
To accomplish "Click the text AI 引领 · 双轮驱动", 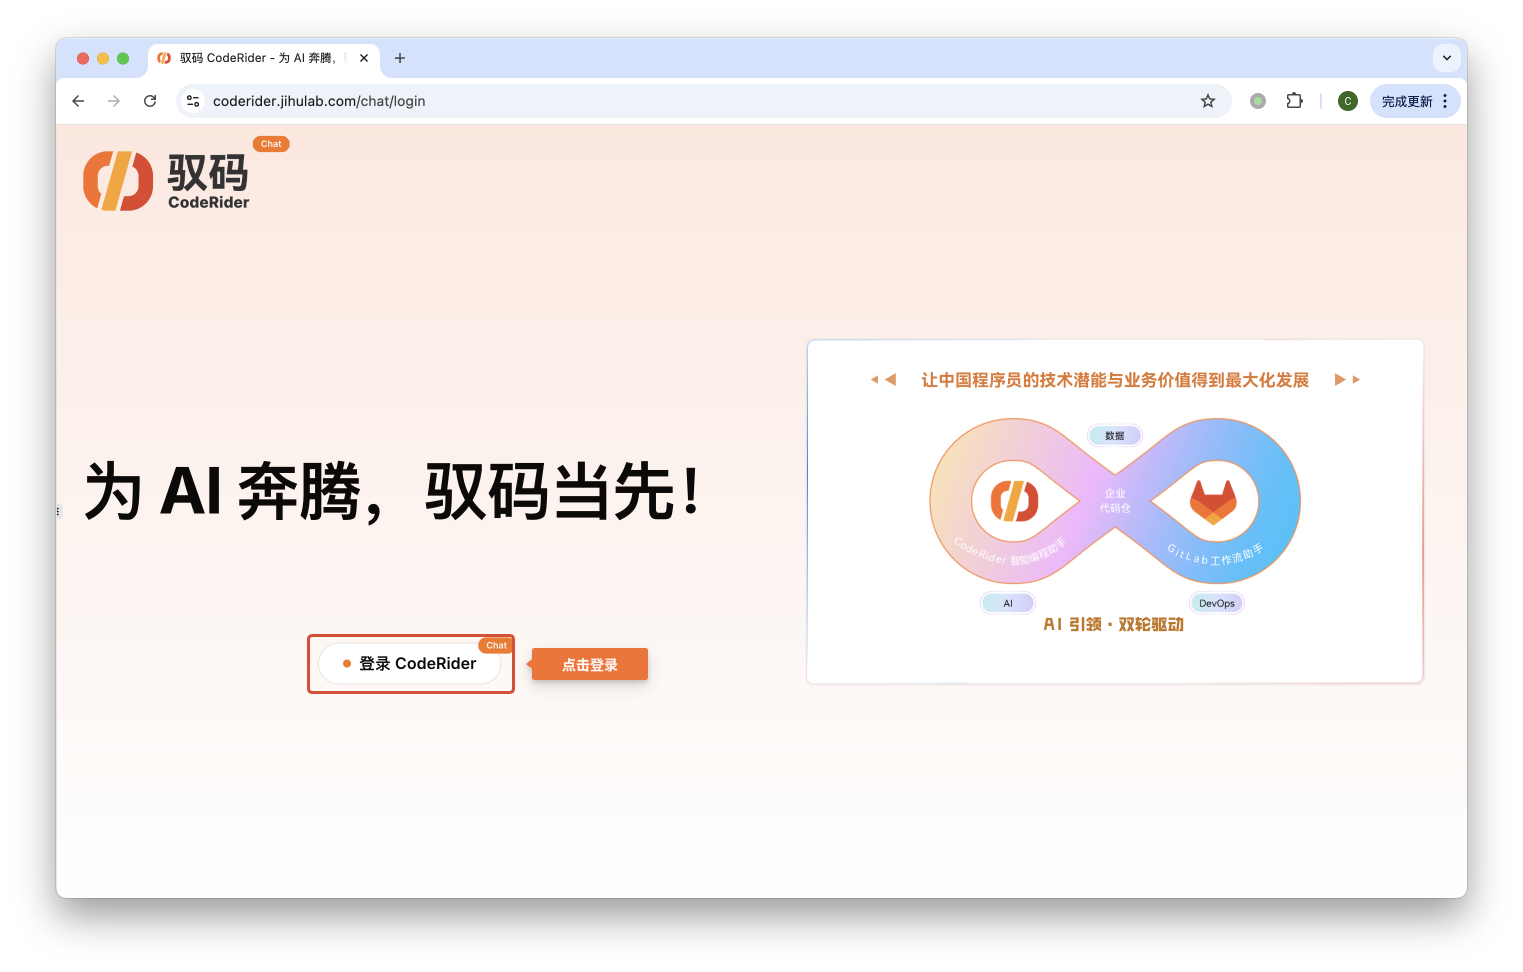I will [1114, 624].
